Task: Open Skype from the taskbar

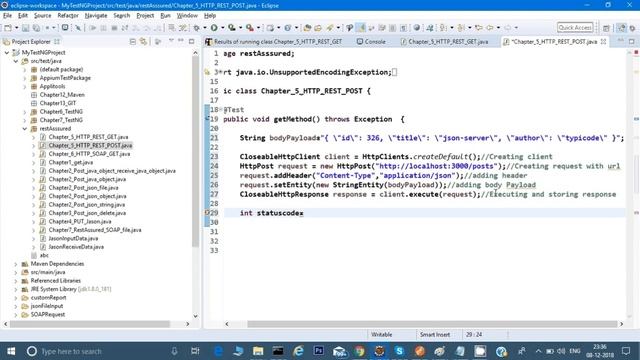Action: tap(399, 351)
